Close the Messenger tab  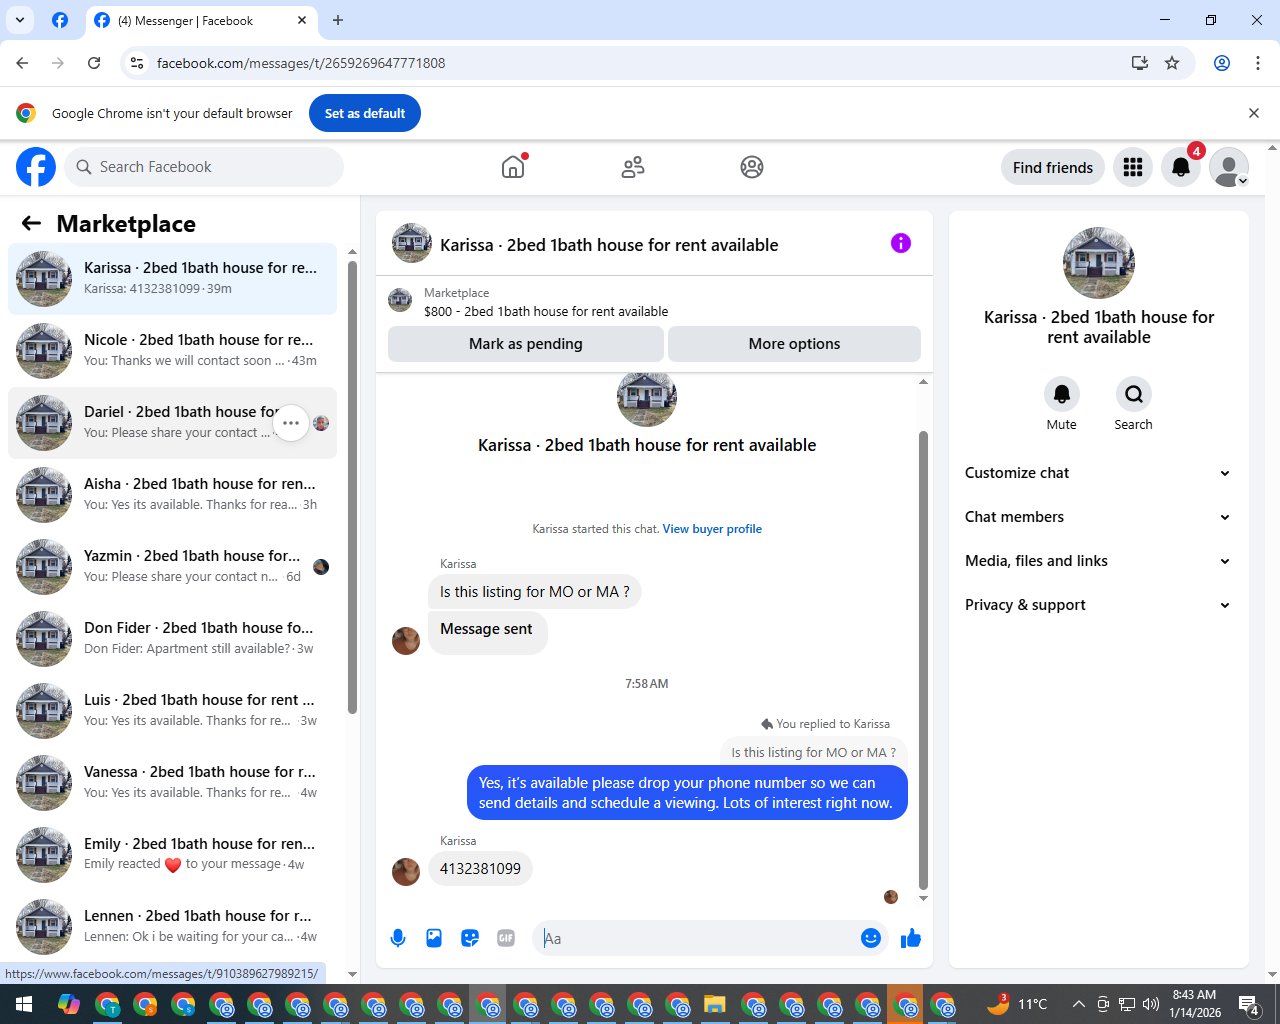coord(302,20)
